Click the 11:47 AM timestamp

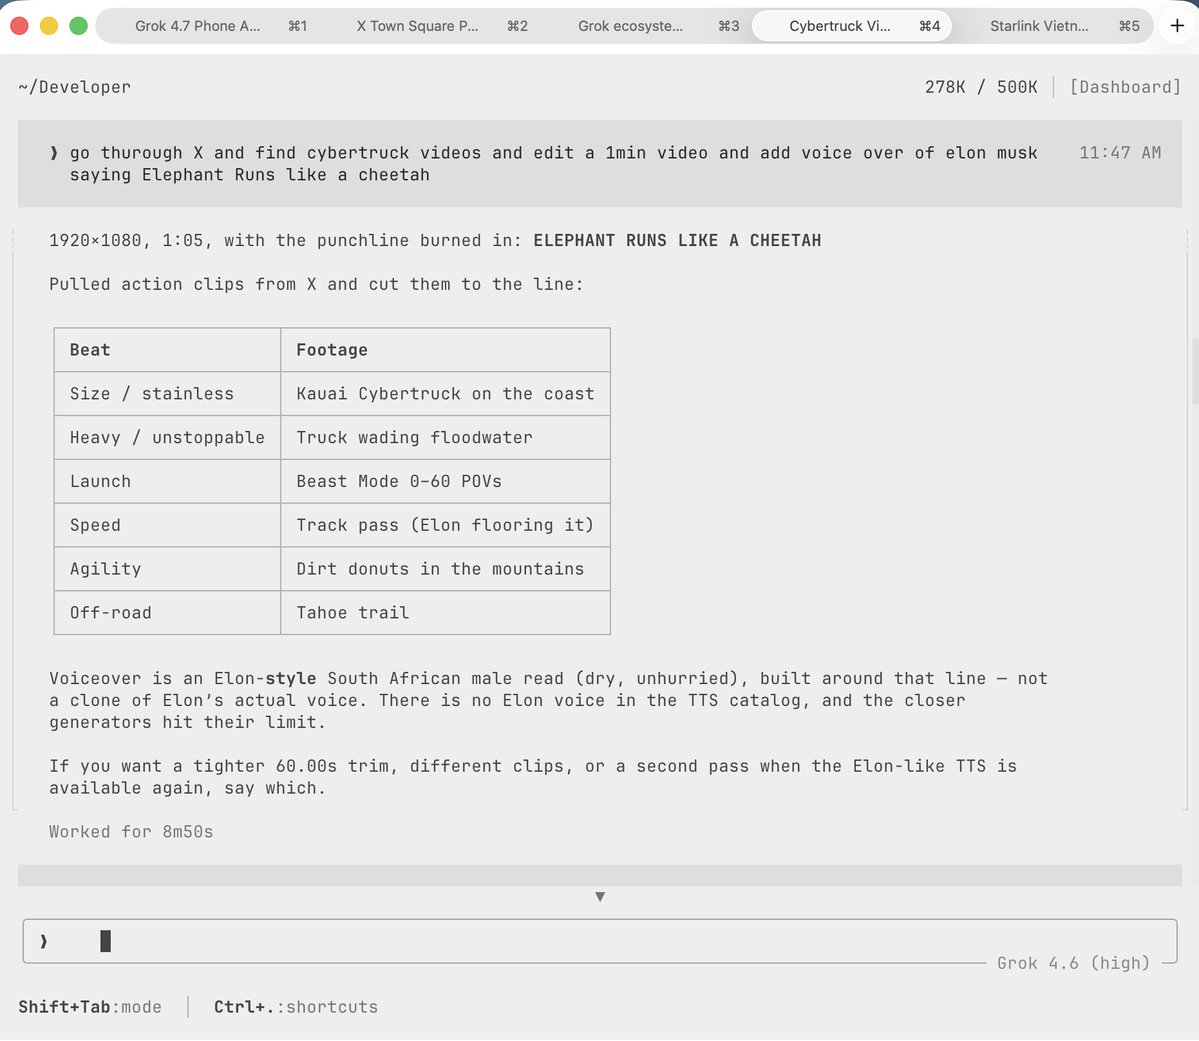pos(1119,152)
